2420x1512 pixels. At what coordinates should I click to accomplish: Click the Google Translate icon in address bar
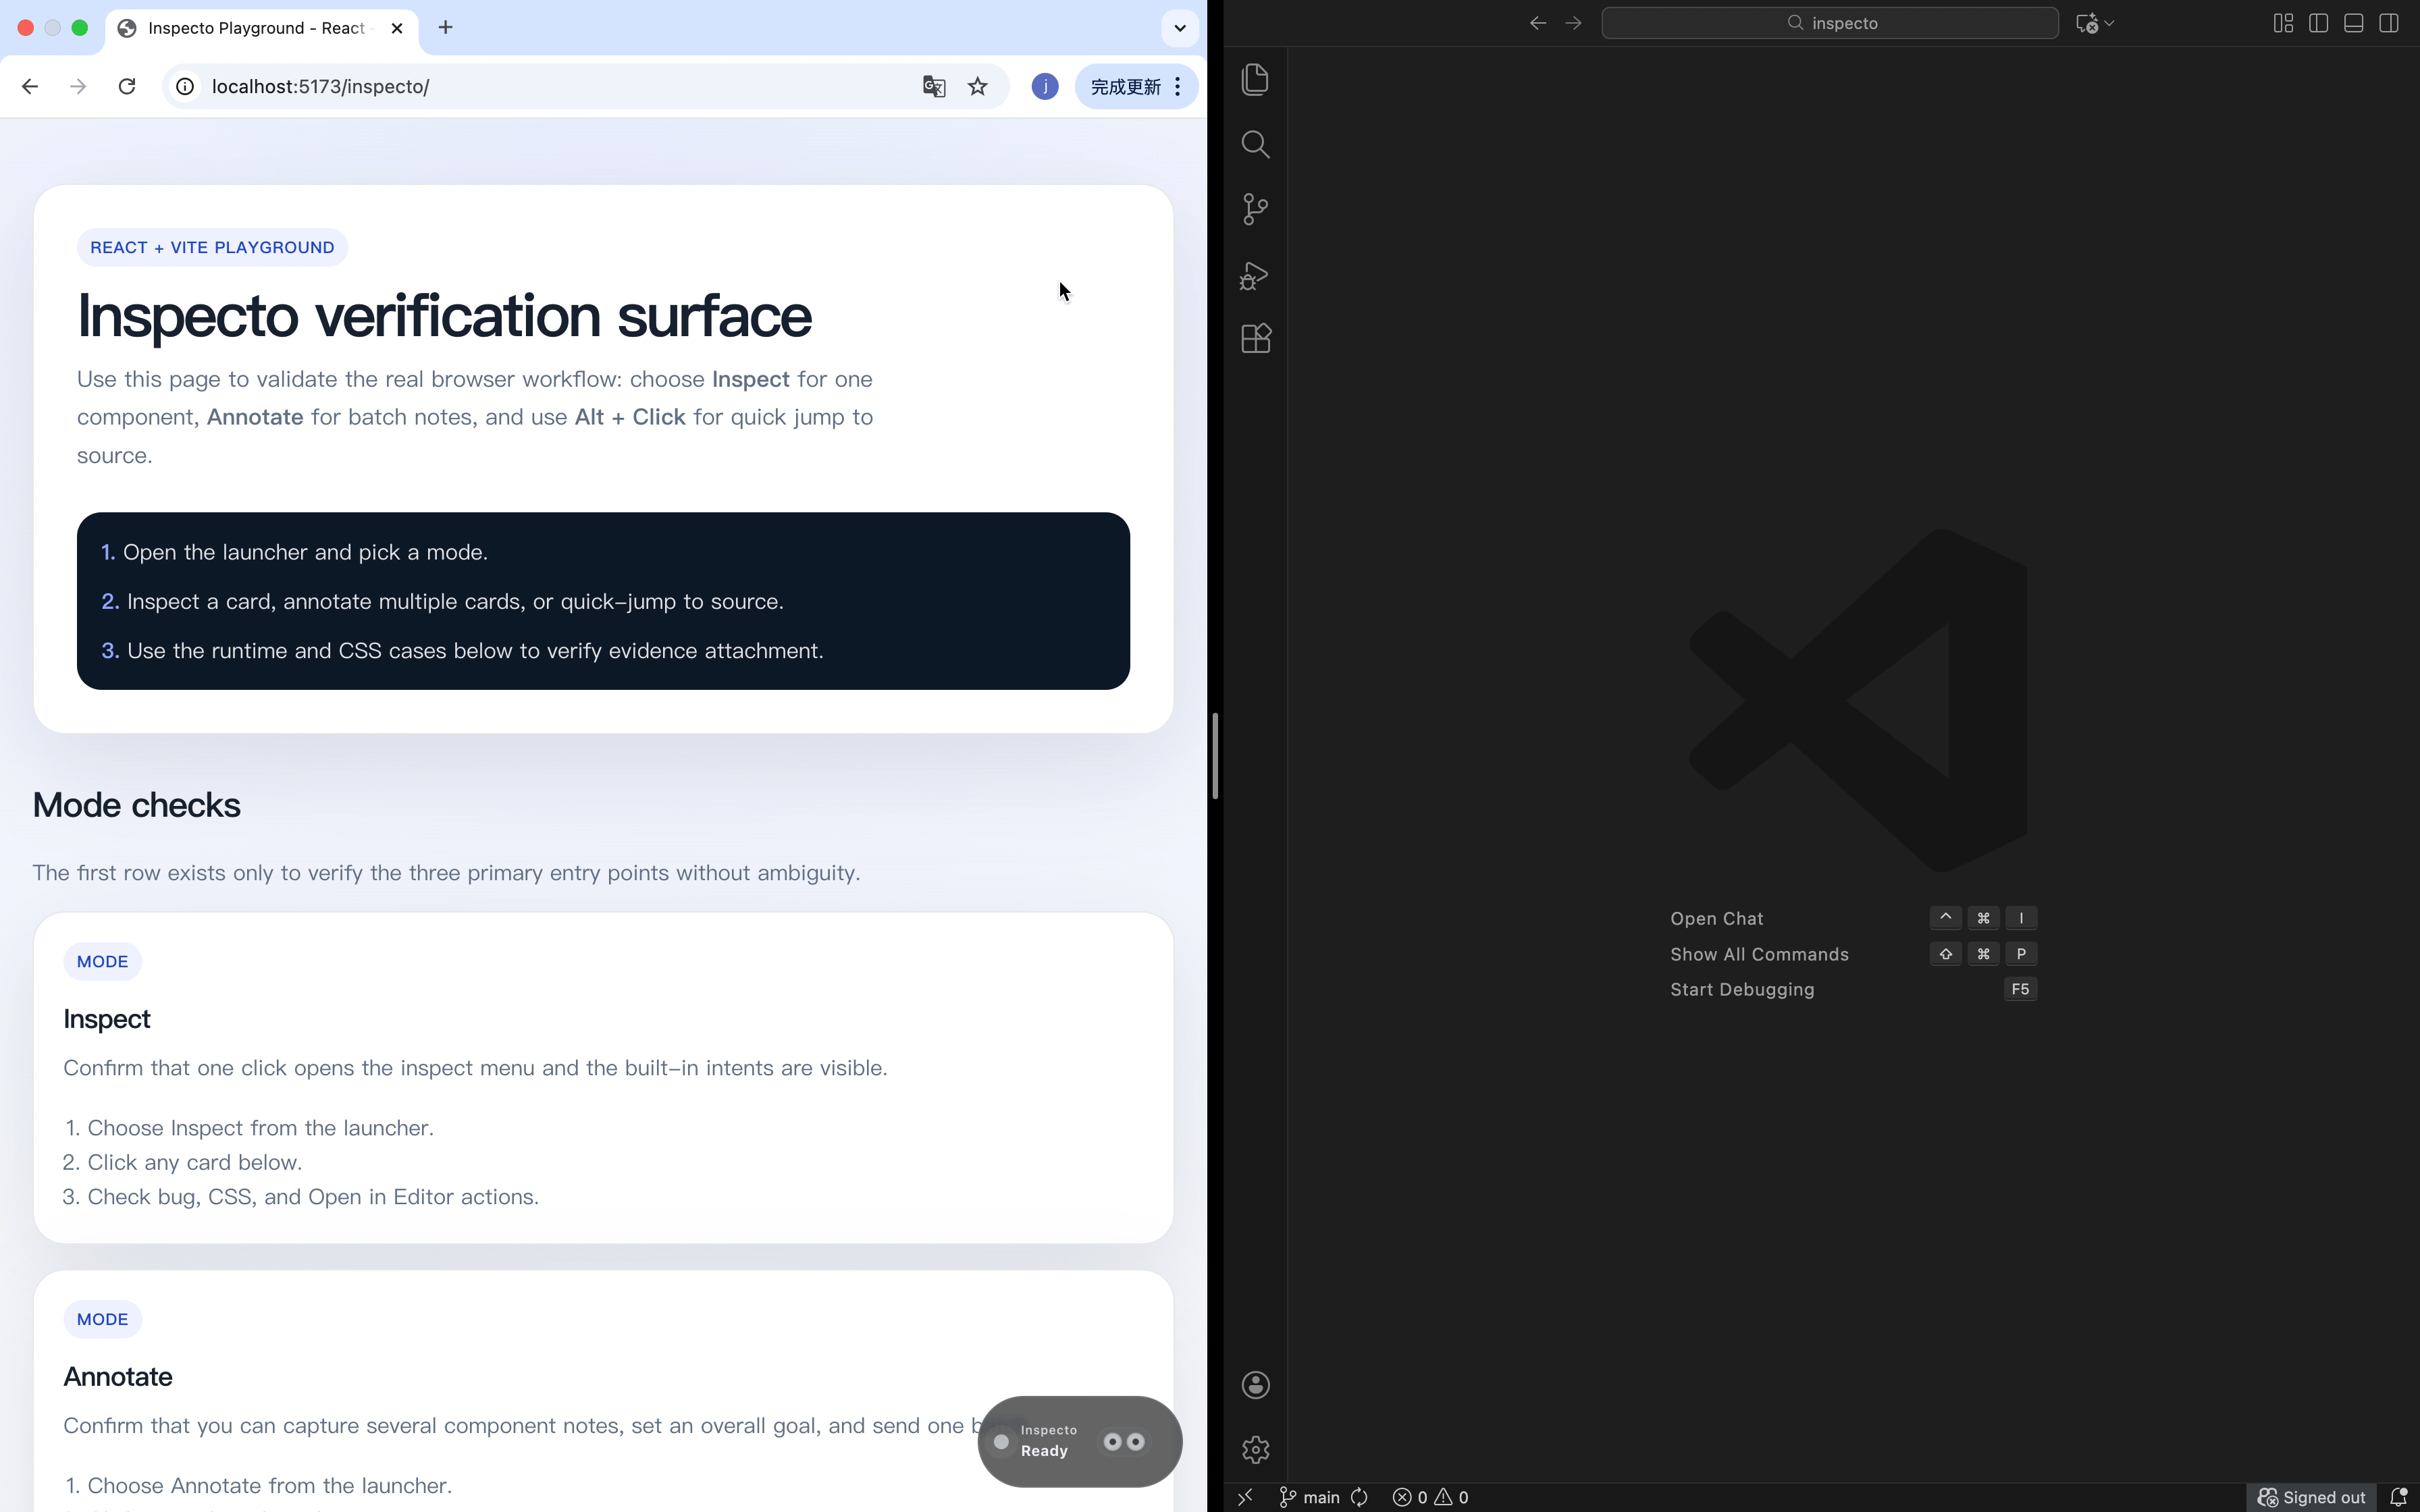coord(934,86)
